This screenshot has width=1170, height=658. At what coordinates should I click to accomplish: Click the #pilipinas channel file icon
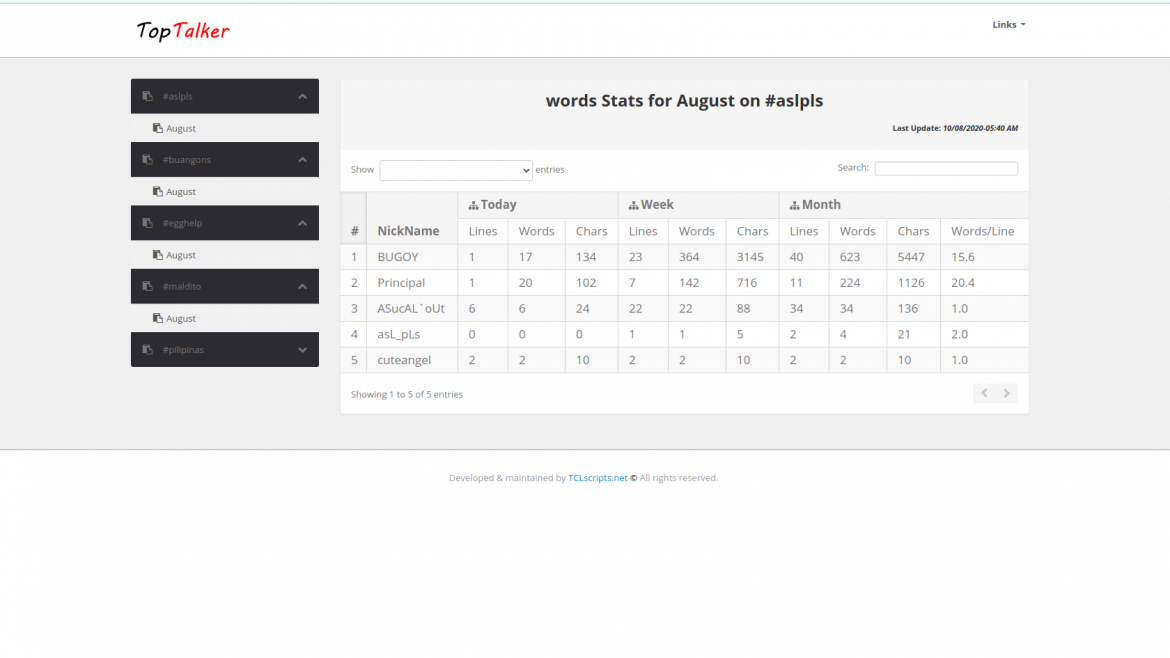pos(148,350)
